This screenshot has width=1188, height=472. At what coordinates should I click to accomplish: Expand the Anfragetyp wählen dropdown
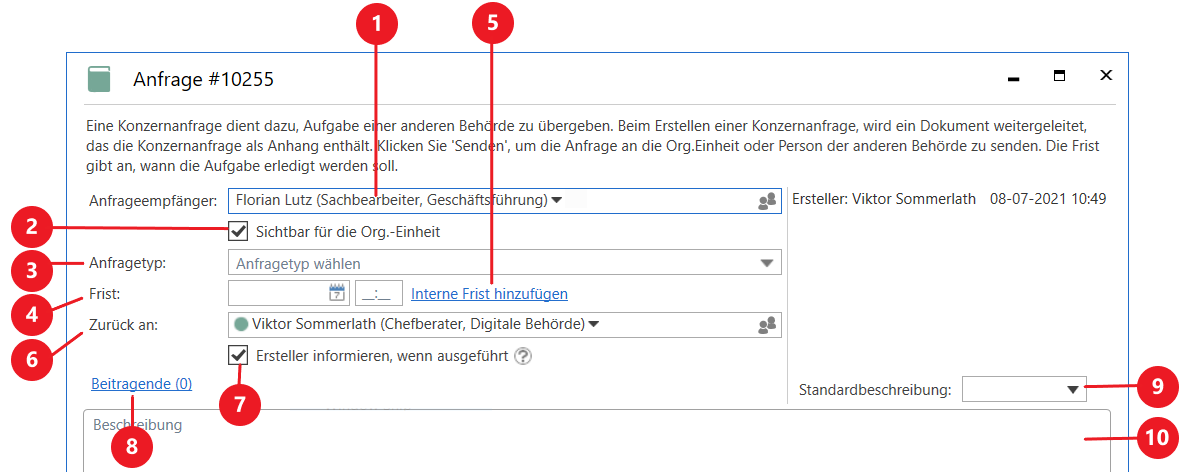(767, 264)
